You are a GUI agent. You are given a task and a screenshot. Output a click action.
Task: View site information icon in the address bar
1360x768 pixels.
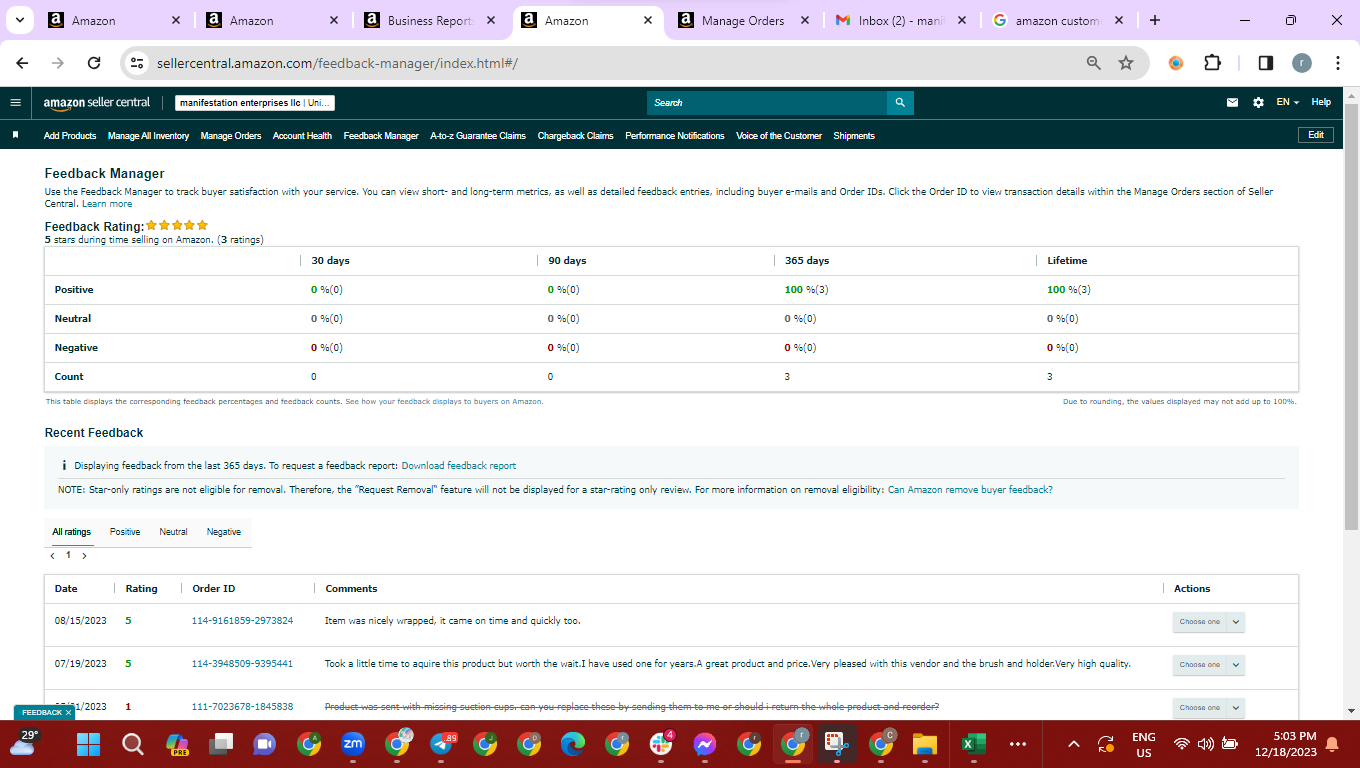(138, 63)
